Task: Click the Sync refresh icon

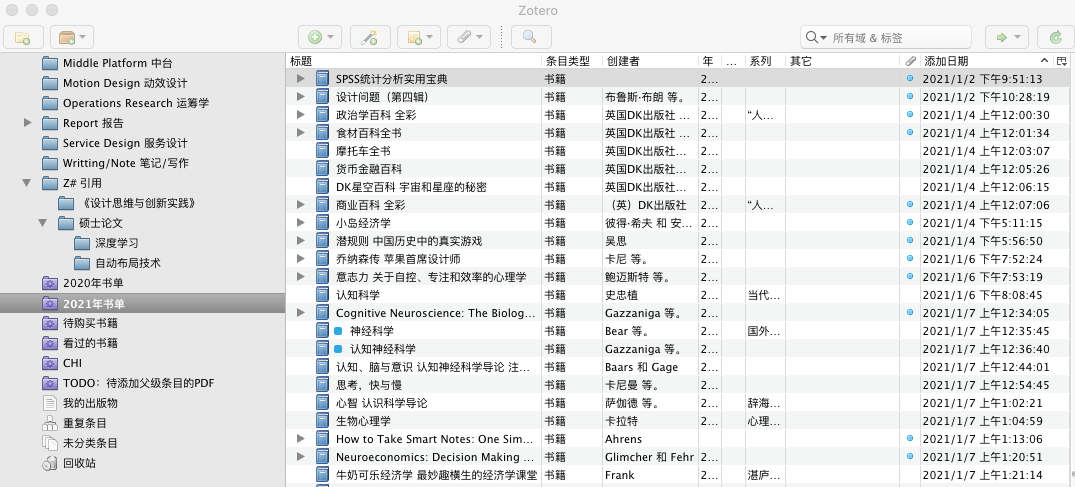Action: pos(1055,37)
